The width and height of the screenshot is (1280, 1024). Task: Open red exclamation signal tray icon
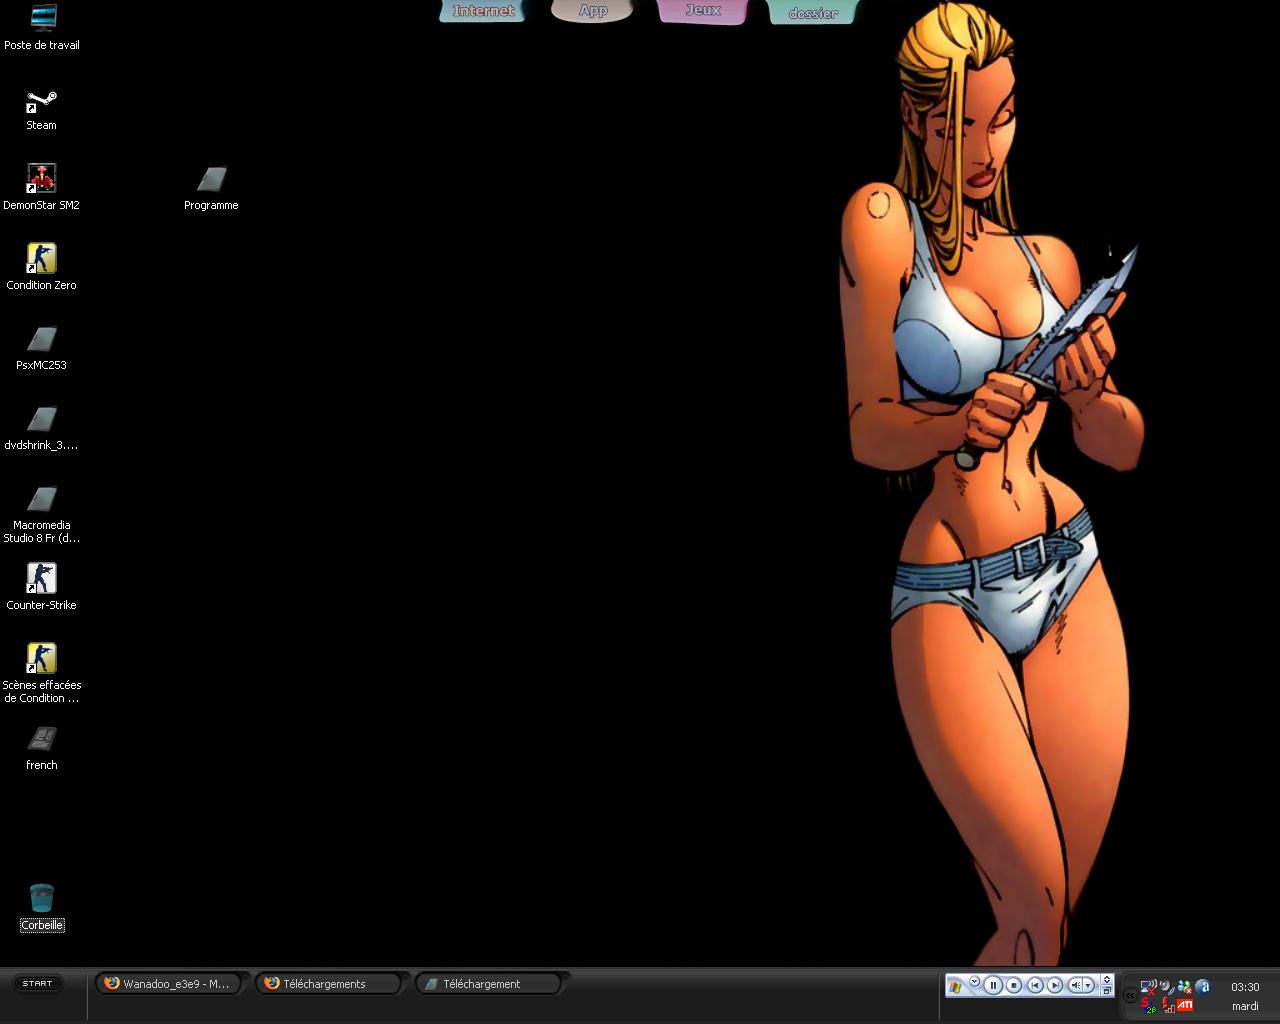(x=1168, y=1005)
